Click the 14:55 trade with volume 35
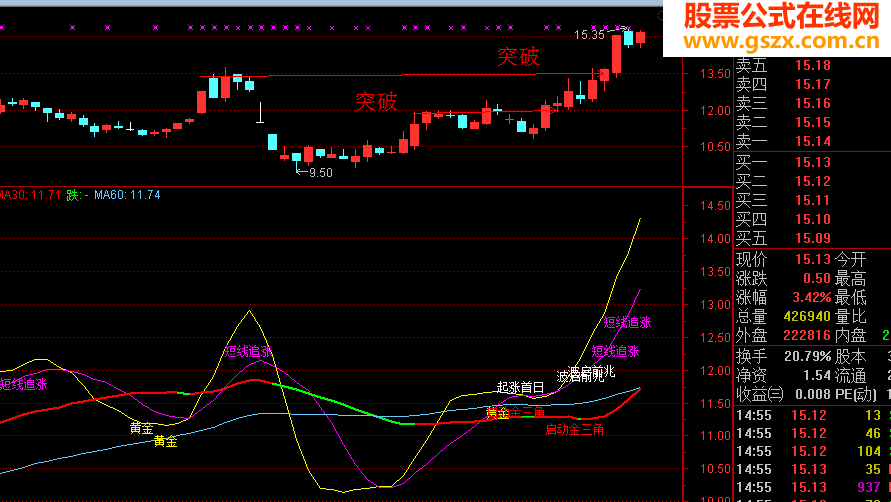This screenshot has width=891, height=502. [x=813, y=470]
